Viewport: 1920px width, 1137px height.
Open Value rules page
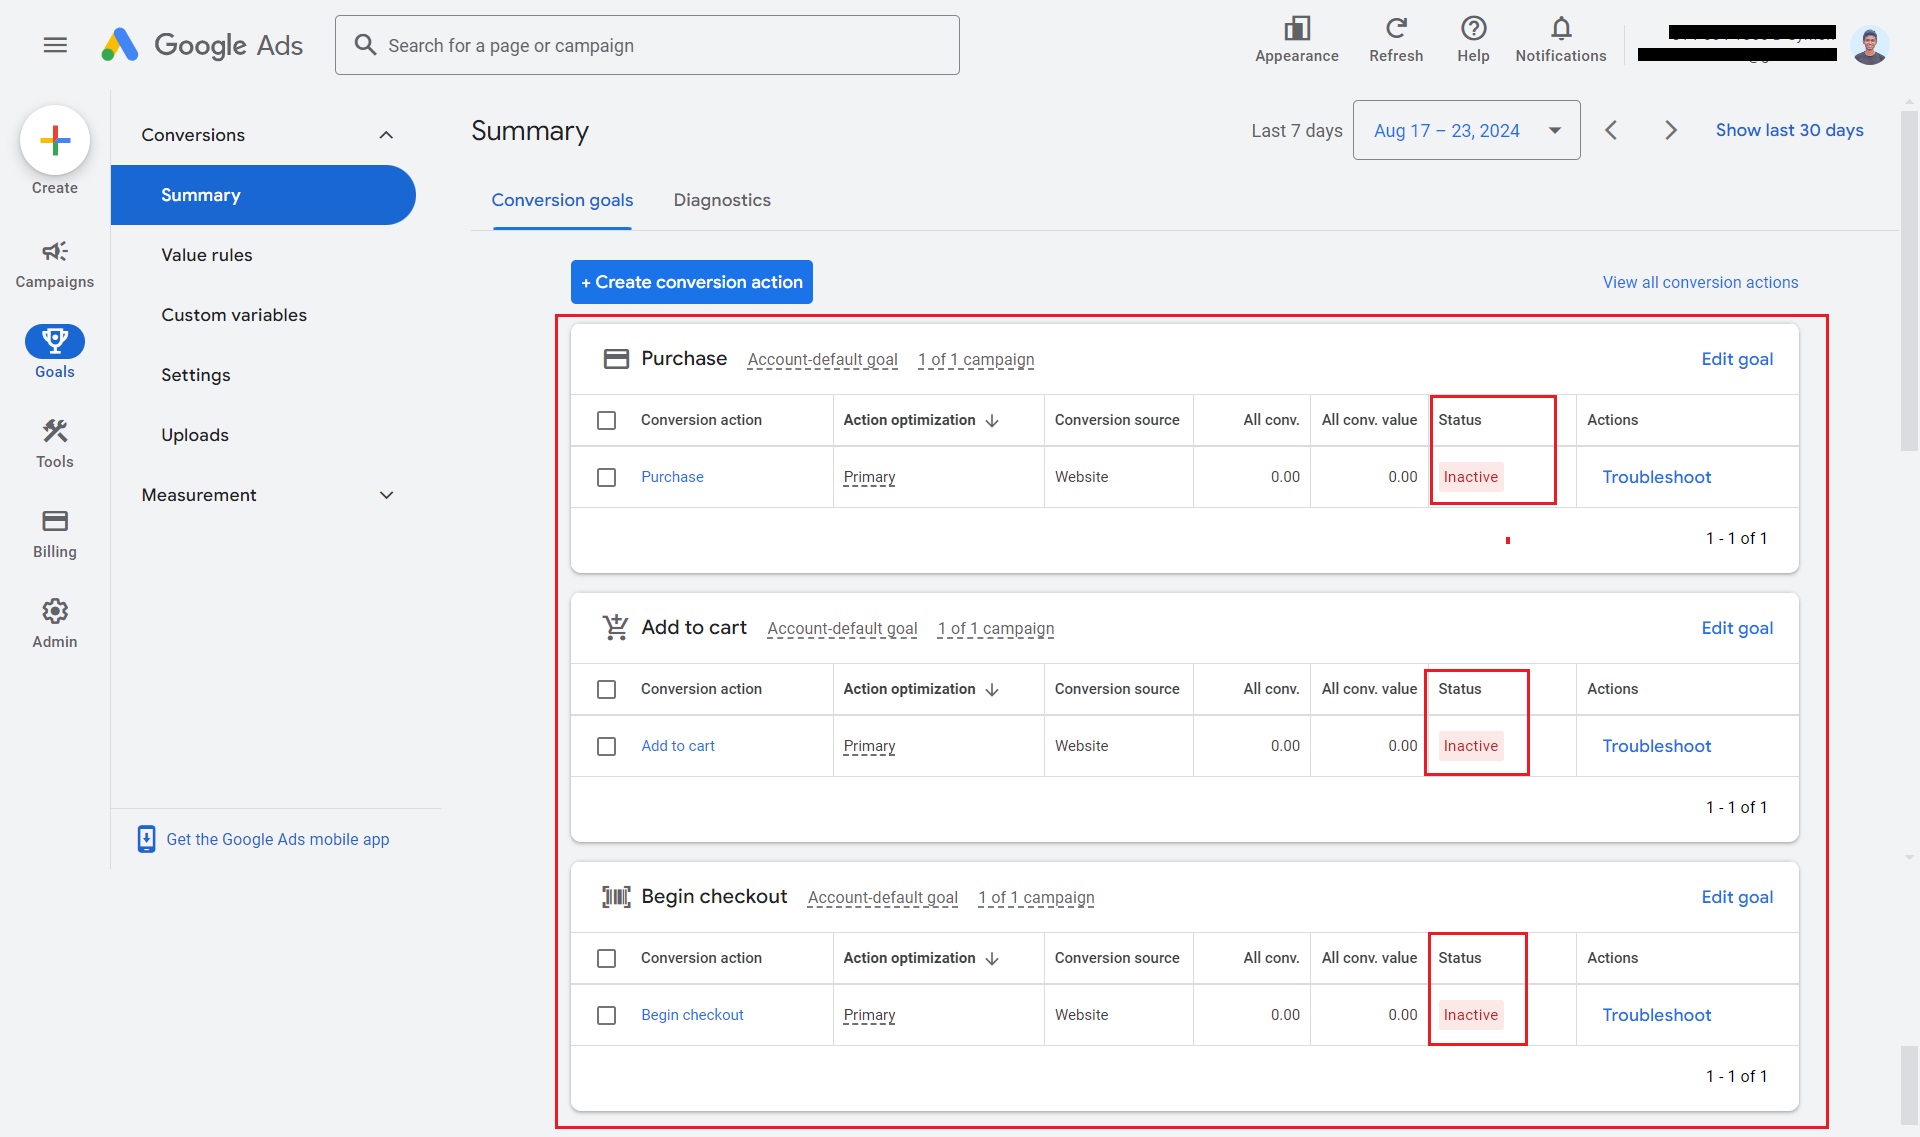207,255
